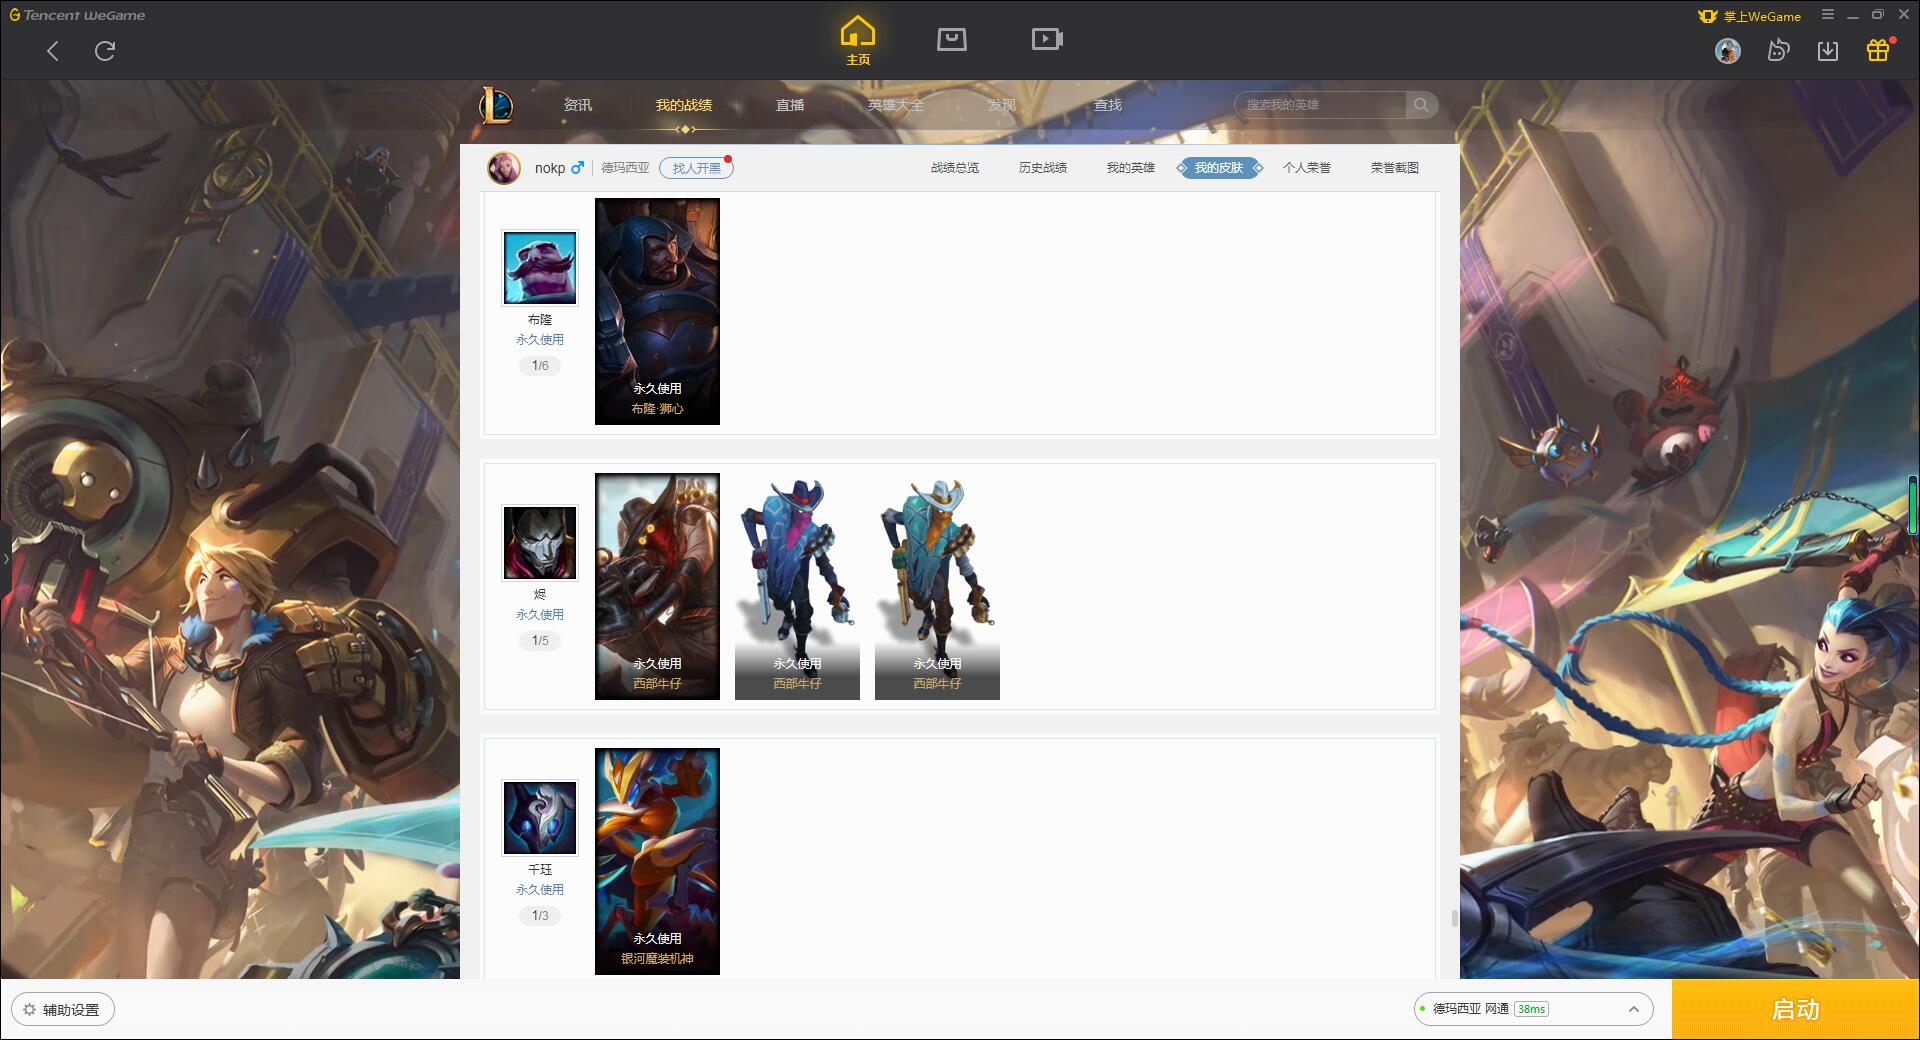This screenshot has height=1040, width=1920.
Task: Click the nokp username
Action: click(x=550, y=168)
